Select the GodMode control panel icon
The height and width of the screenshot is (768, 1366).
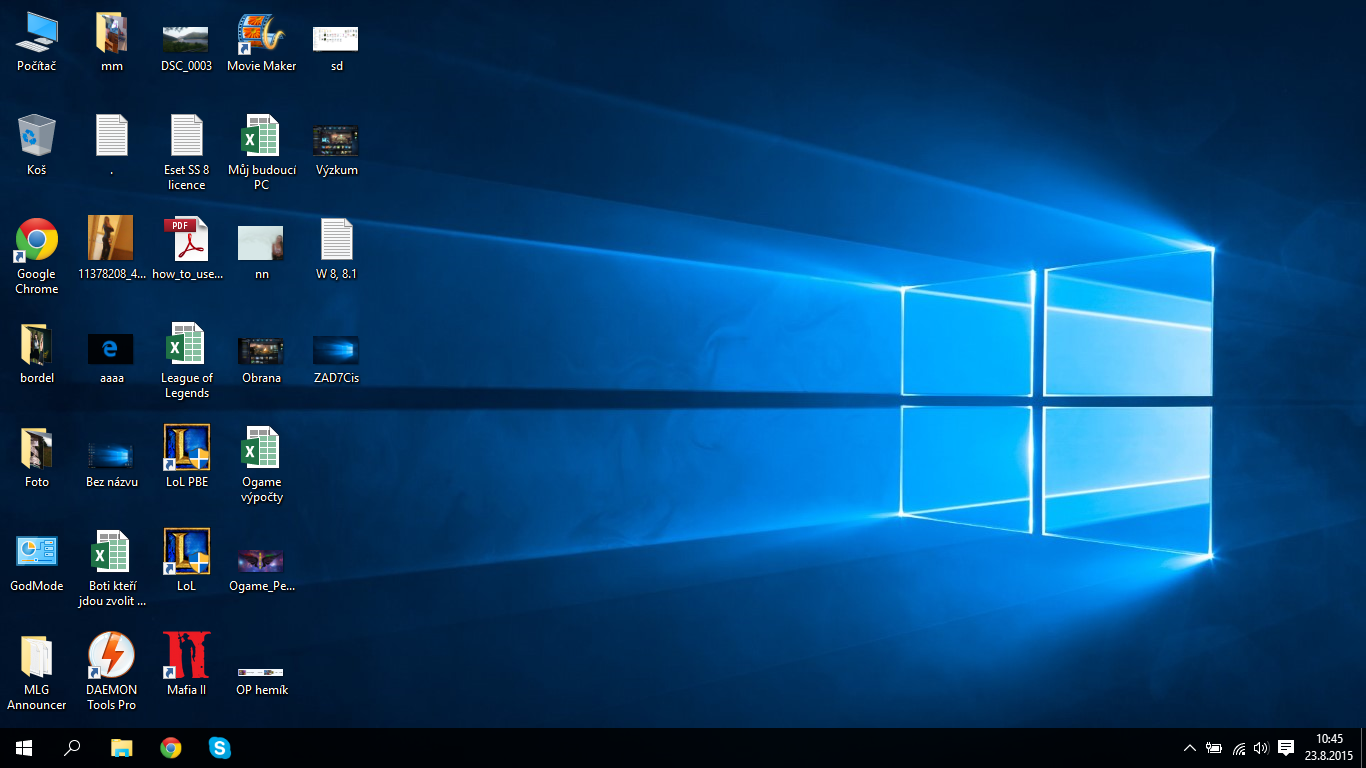[37, 552]
